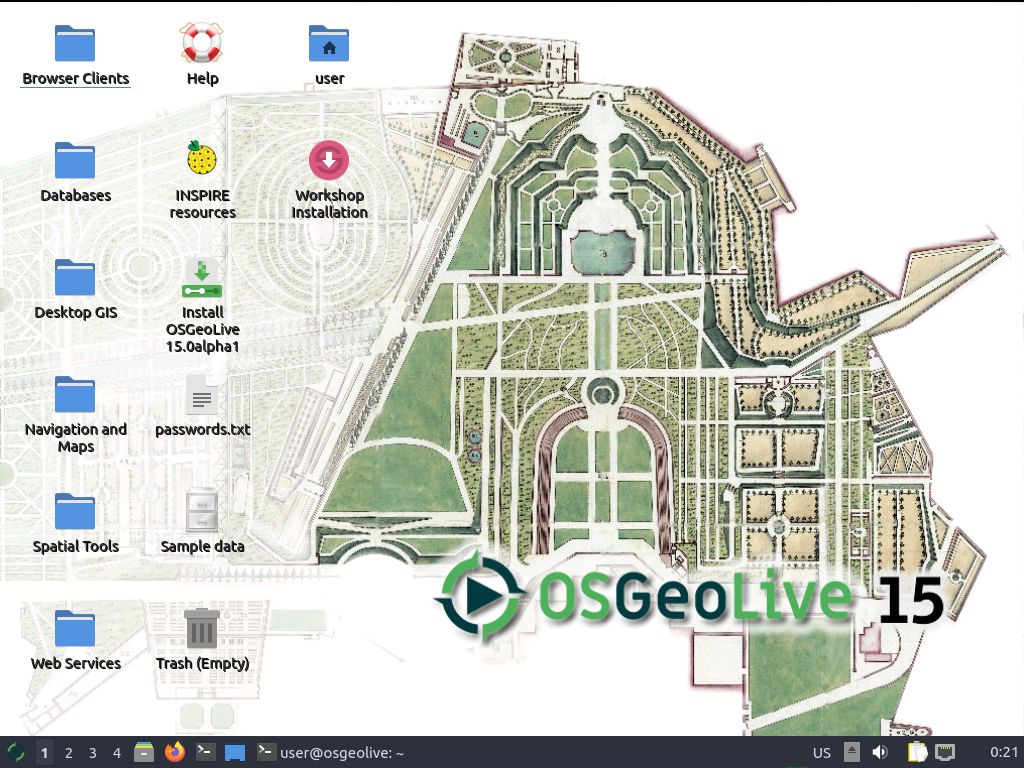Open the application menu launcher
1024x768 pixels.
click(x=16, y=752)
